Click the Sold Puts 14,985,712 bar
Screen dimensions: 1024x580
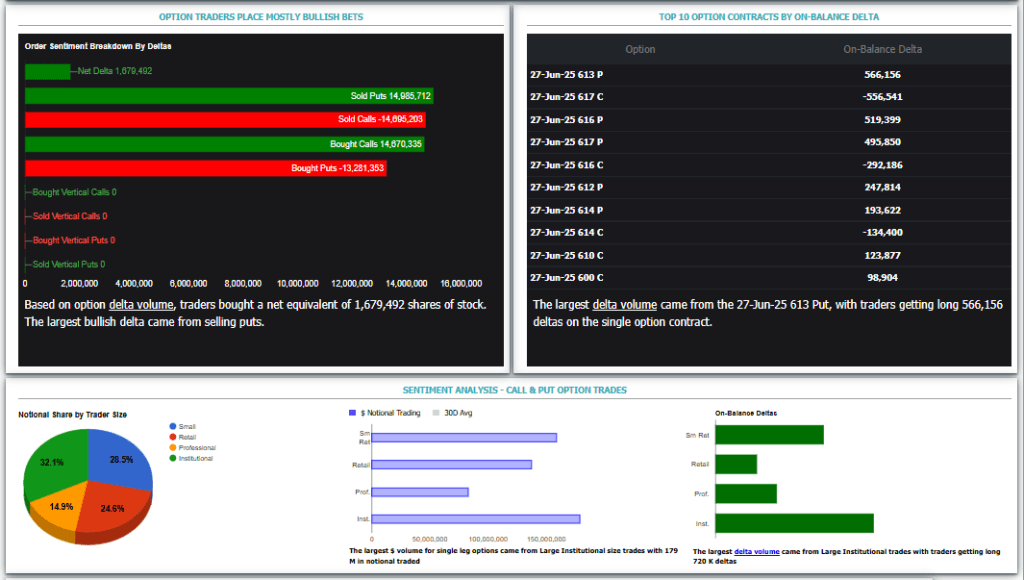pyautogui.click(x=229, y=95)
